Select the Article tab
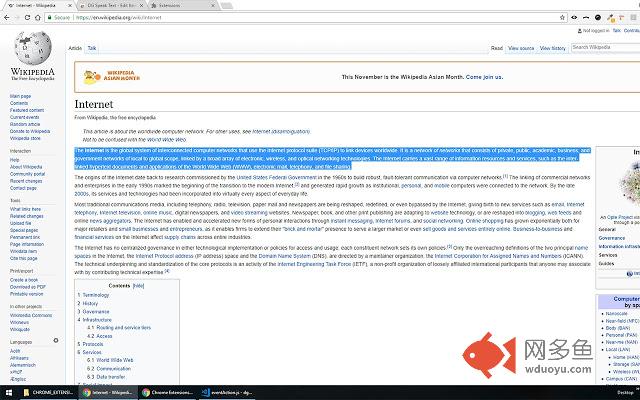This screenshot has height=400, width=640. tap(75, 48)
